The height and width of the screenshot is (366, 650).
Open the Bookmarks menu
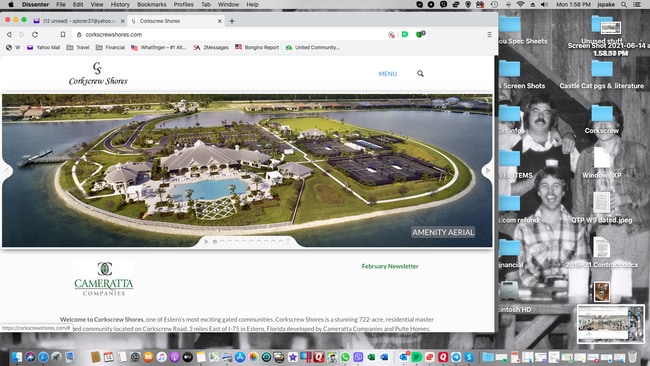[x=152, y=5]
